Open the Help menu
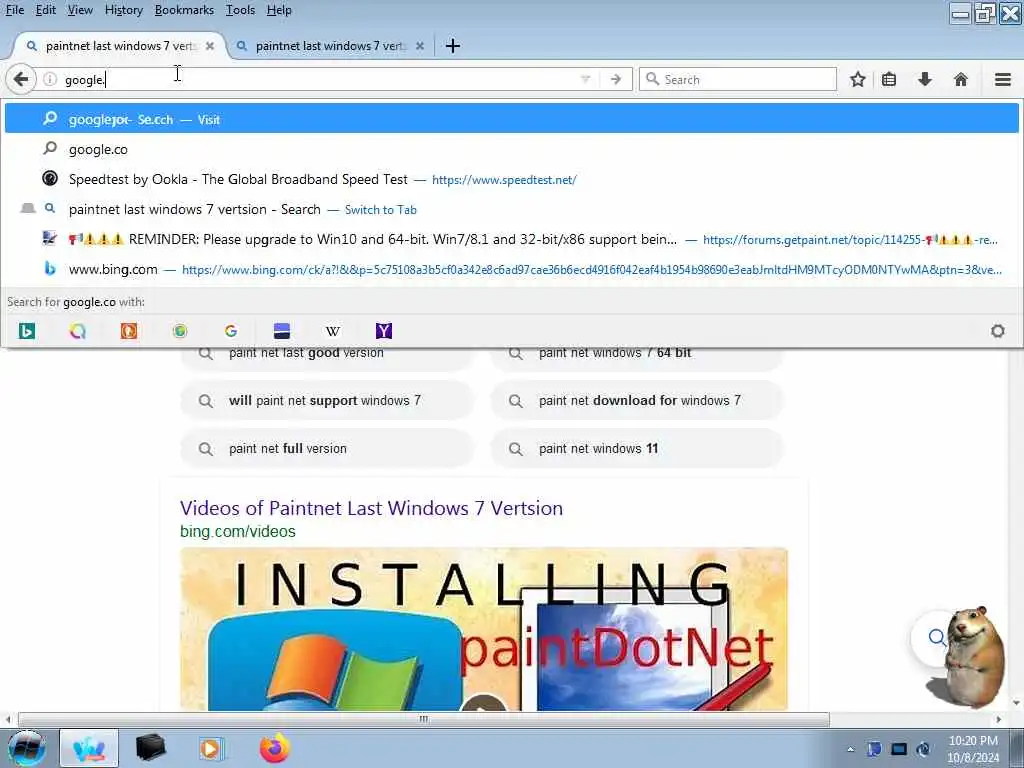 point(279,10)
